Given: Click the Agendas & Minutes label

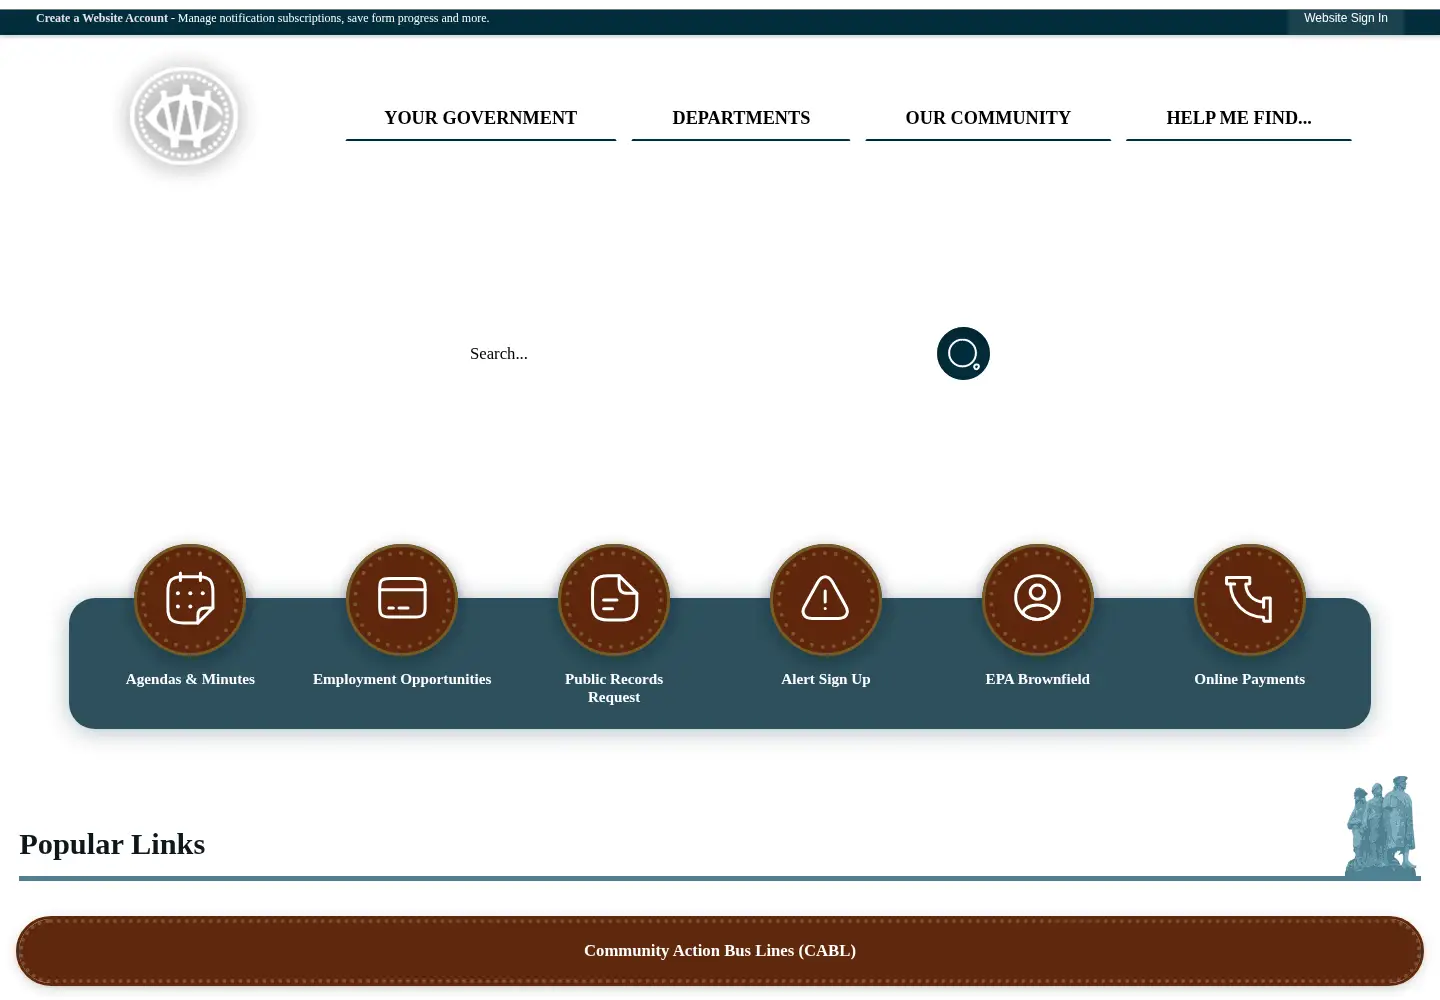Looking at the screenshot, I should (x=190, y=679).
